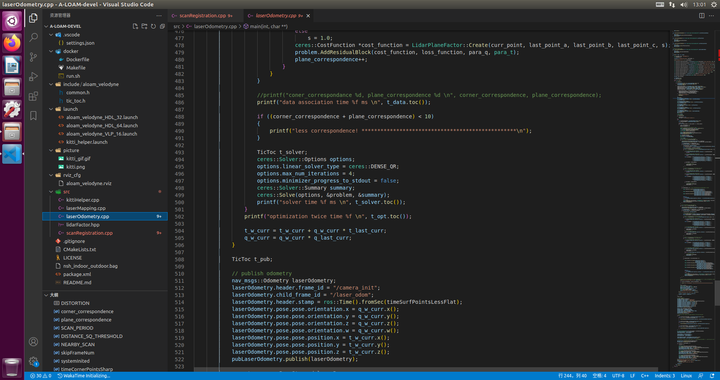Open LibreOffice Writer from dock
Image resolution: width=720 pixels, height=380 pixels.
(12, 66)
